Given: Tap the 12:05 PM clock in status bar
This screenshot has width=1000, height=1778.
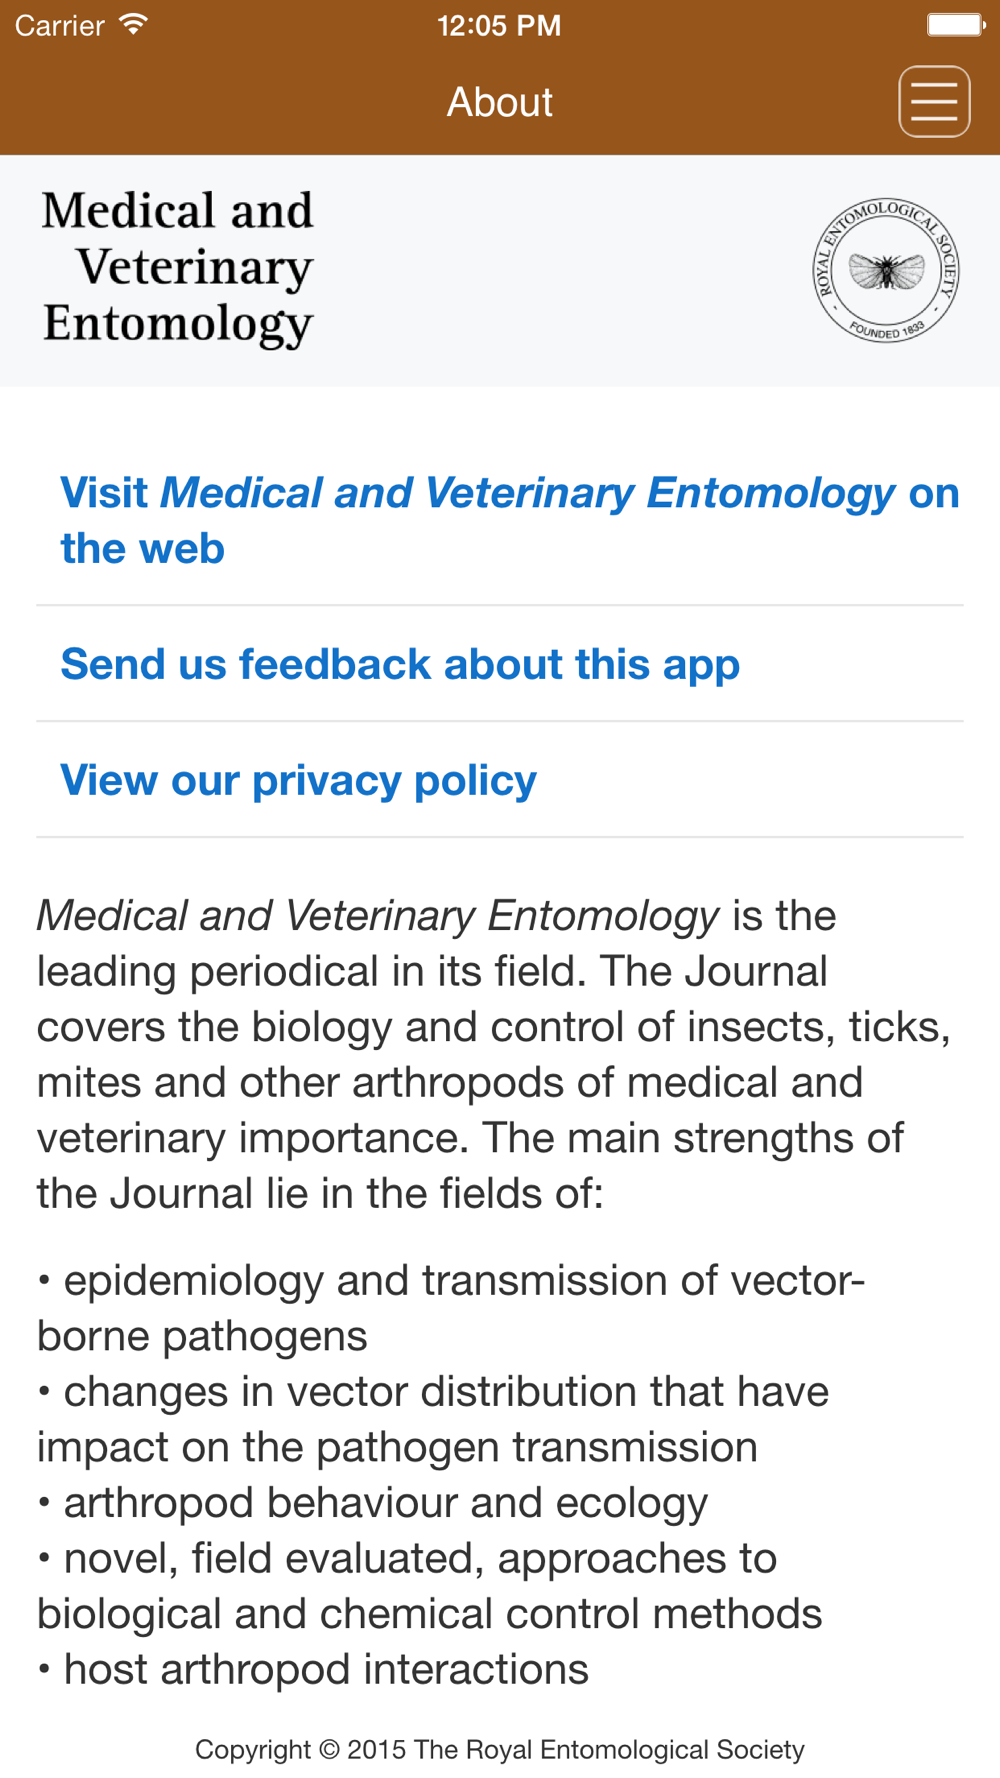Looking at the screenshot, I should tap(499, 25).
